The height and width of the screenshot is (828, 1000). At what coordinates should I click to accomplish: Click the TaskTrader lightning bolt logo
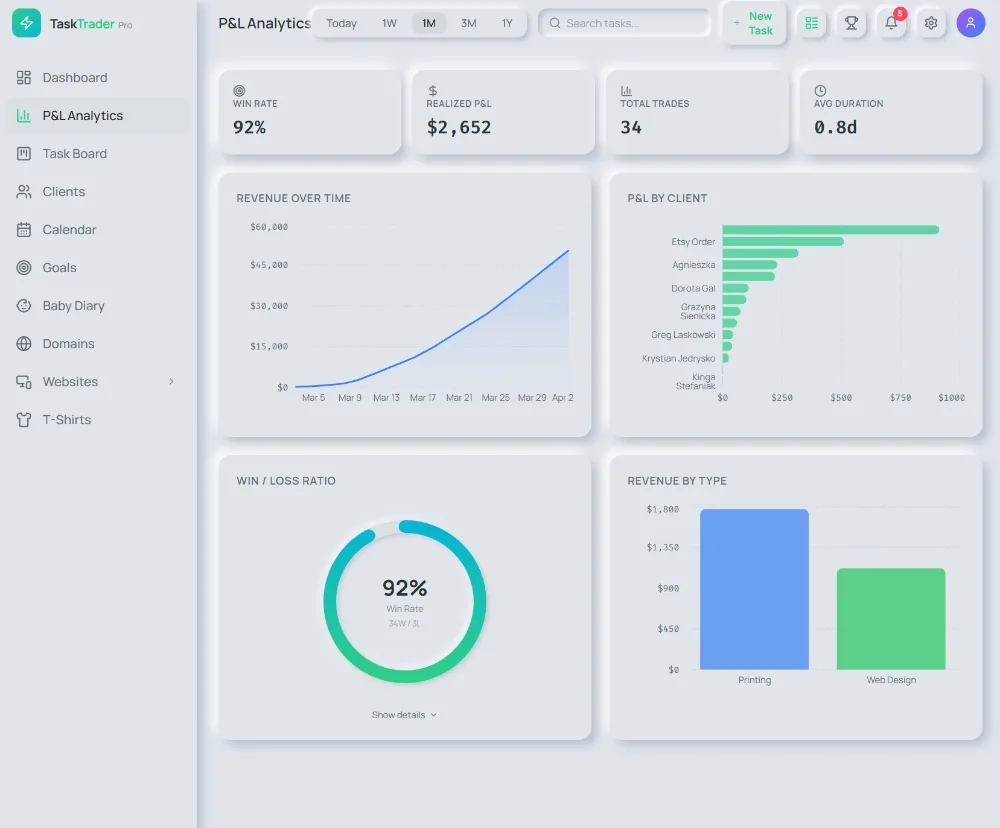(x=26, y=23)
